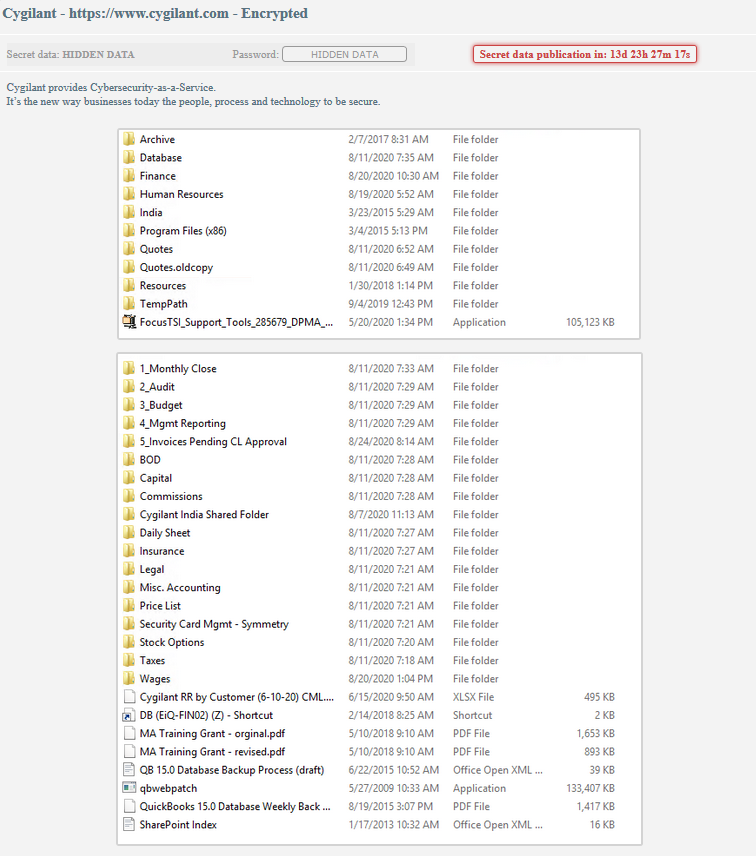Select the 4_Mgmt Reporting folder name
Image resolution: width=756 pixels, height=856 pixels.
pos(182,423)
